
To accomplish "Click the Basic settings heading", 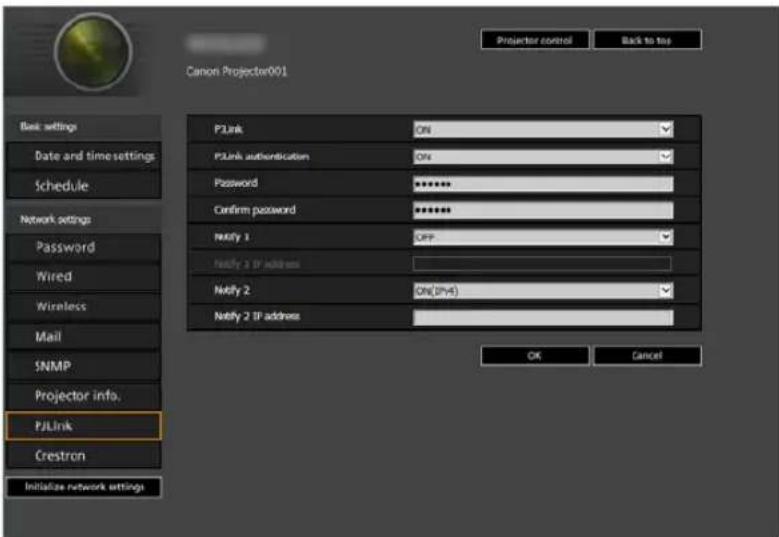I will pyautogui.click(x=48, y=127).
